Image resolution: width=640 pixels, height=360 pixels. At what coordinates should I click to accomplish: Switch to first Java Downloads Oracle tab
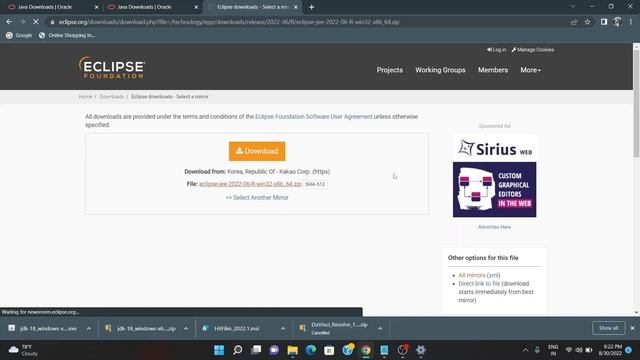tap(52, 7)
